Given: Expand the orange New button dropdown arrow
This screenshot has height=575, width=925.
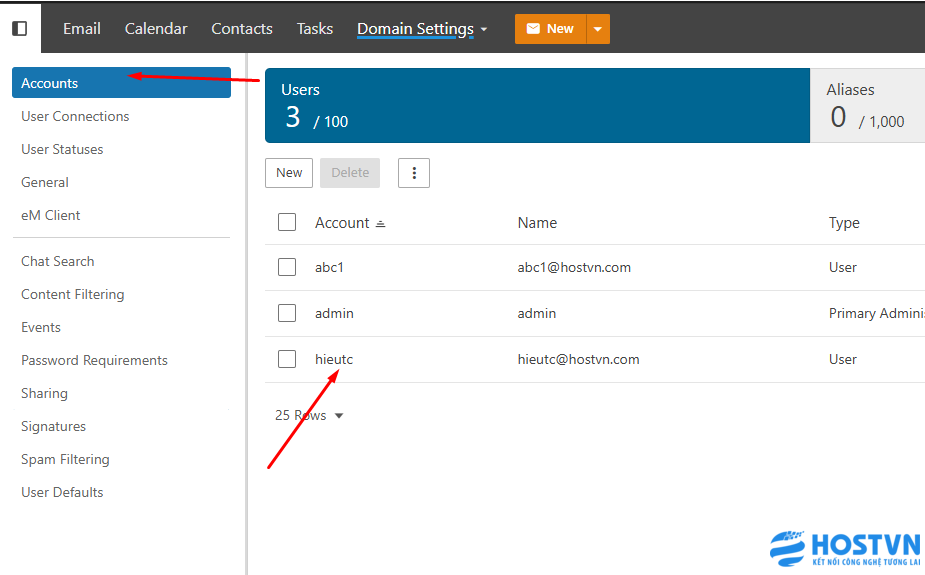Looking at the screenshot, I should [x=598, y=29].
